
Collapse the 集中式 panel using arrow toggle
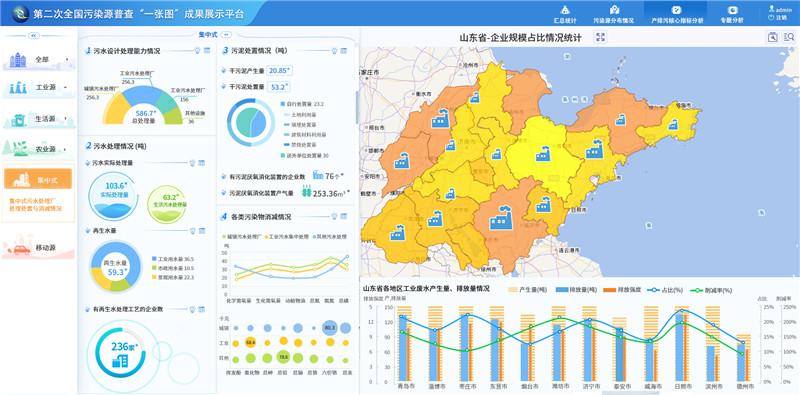point(227,35)
